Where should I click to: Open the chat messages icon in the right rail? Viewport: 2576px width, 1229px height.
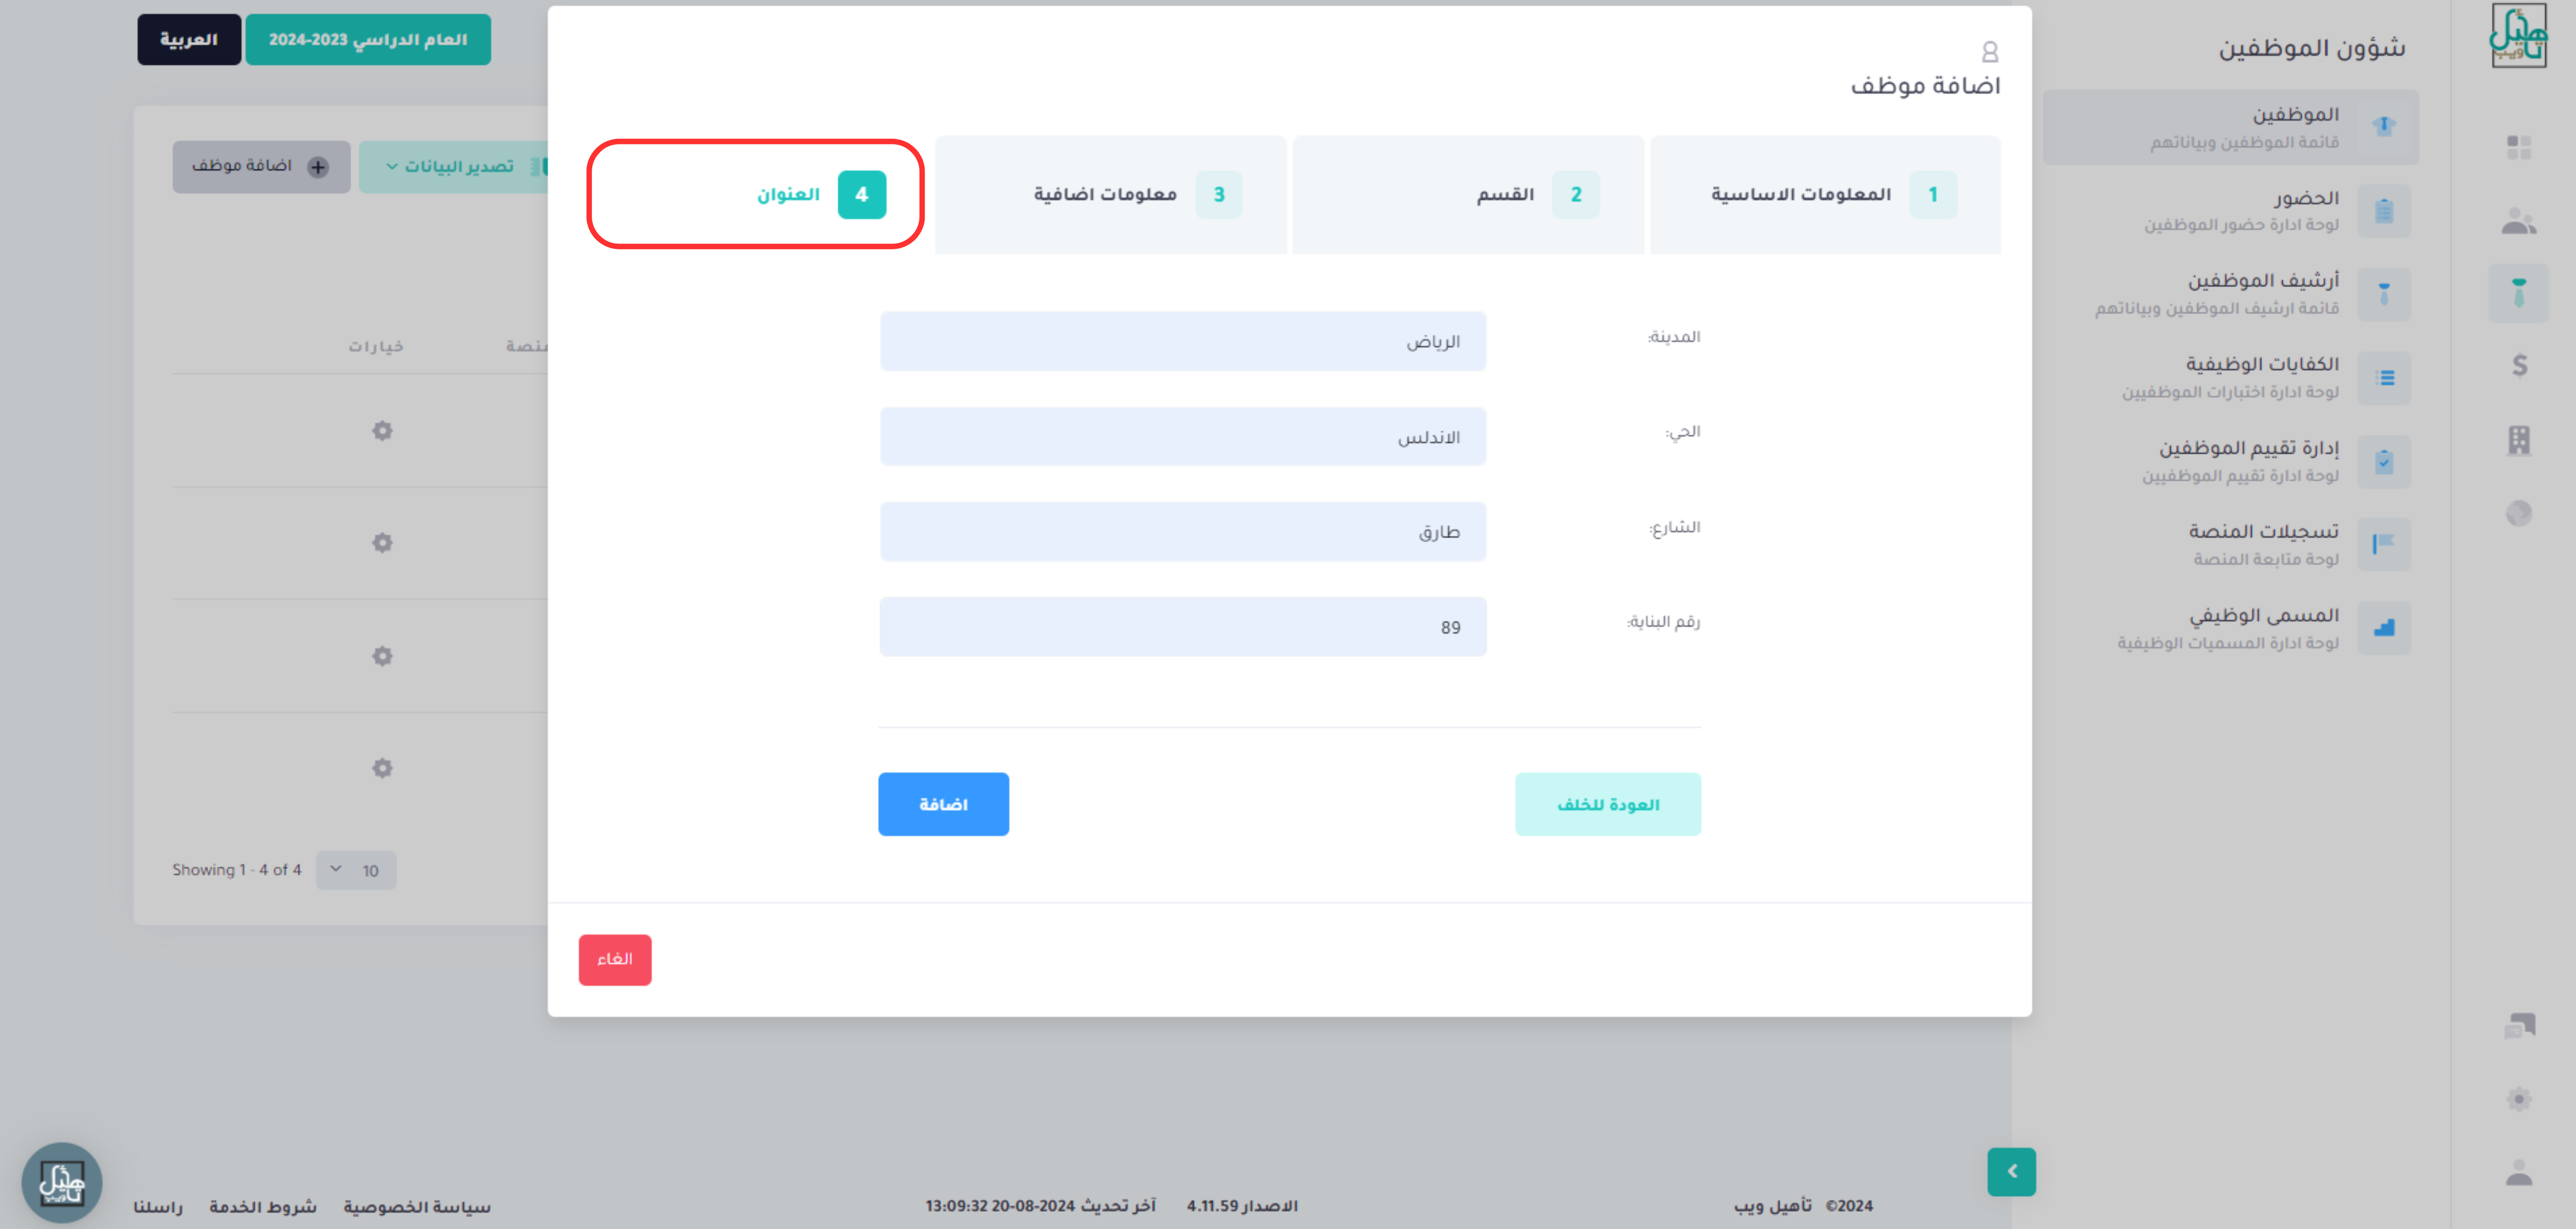point(2519,1025)
